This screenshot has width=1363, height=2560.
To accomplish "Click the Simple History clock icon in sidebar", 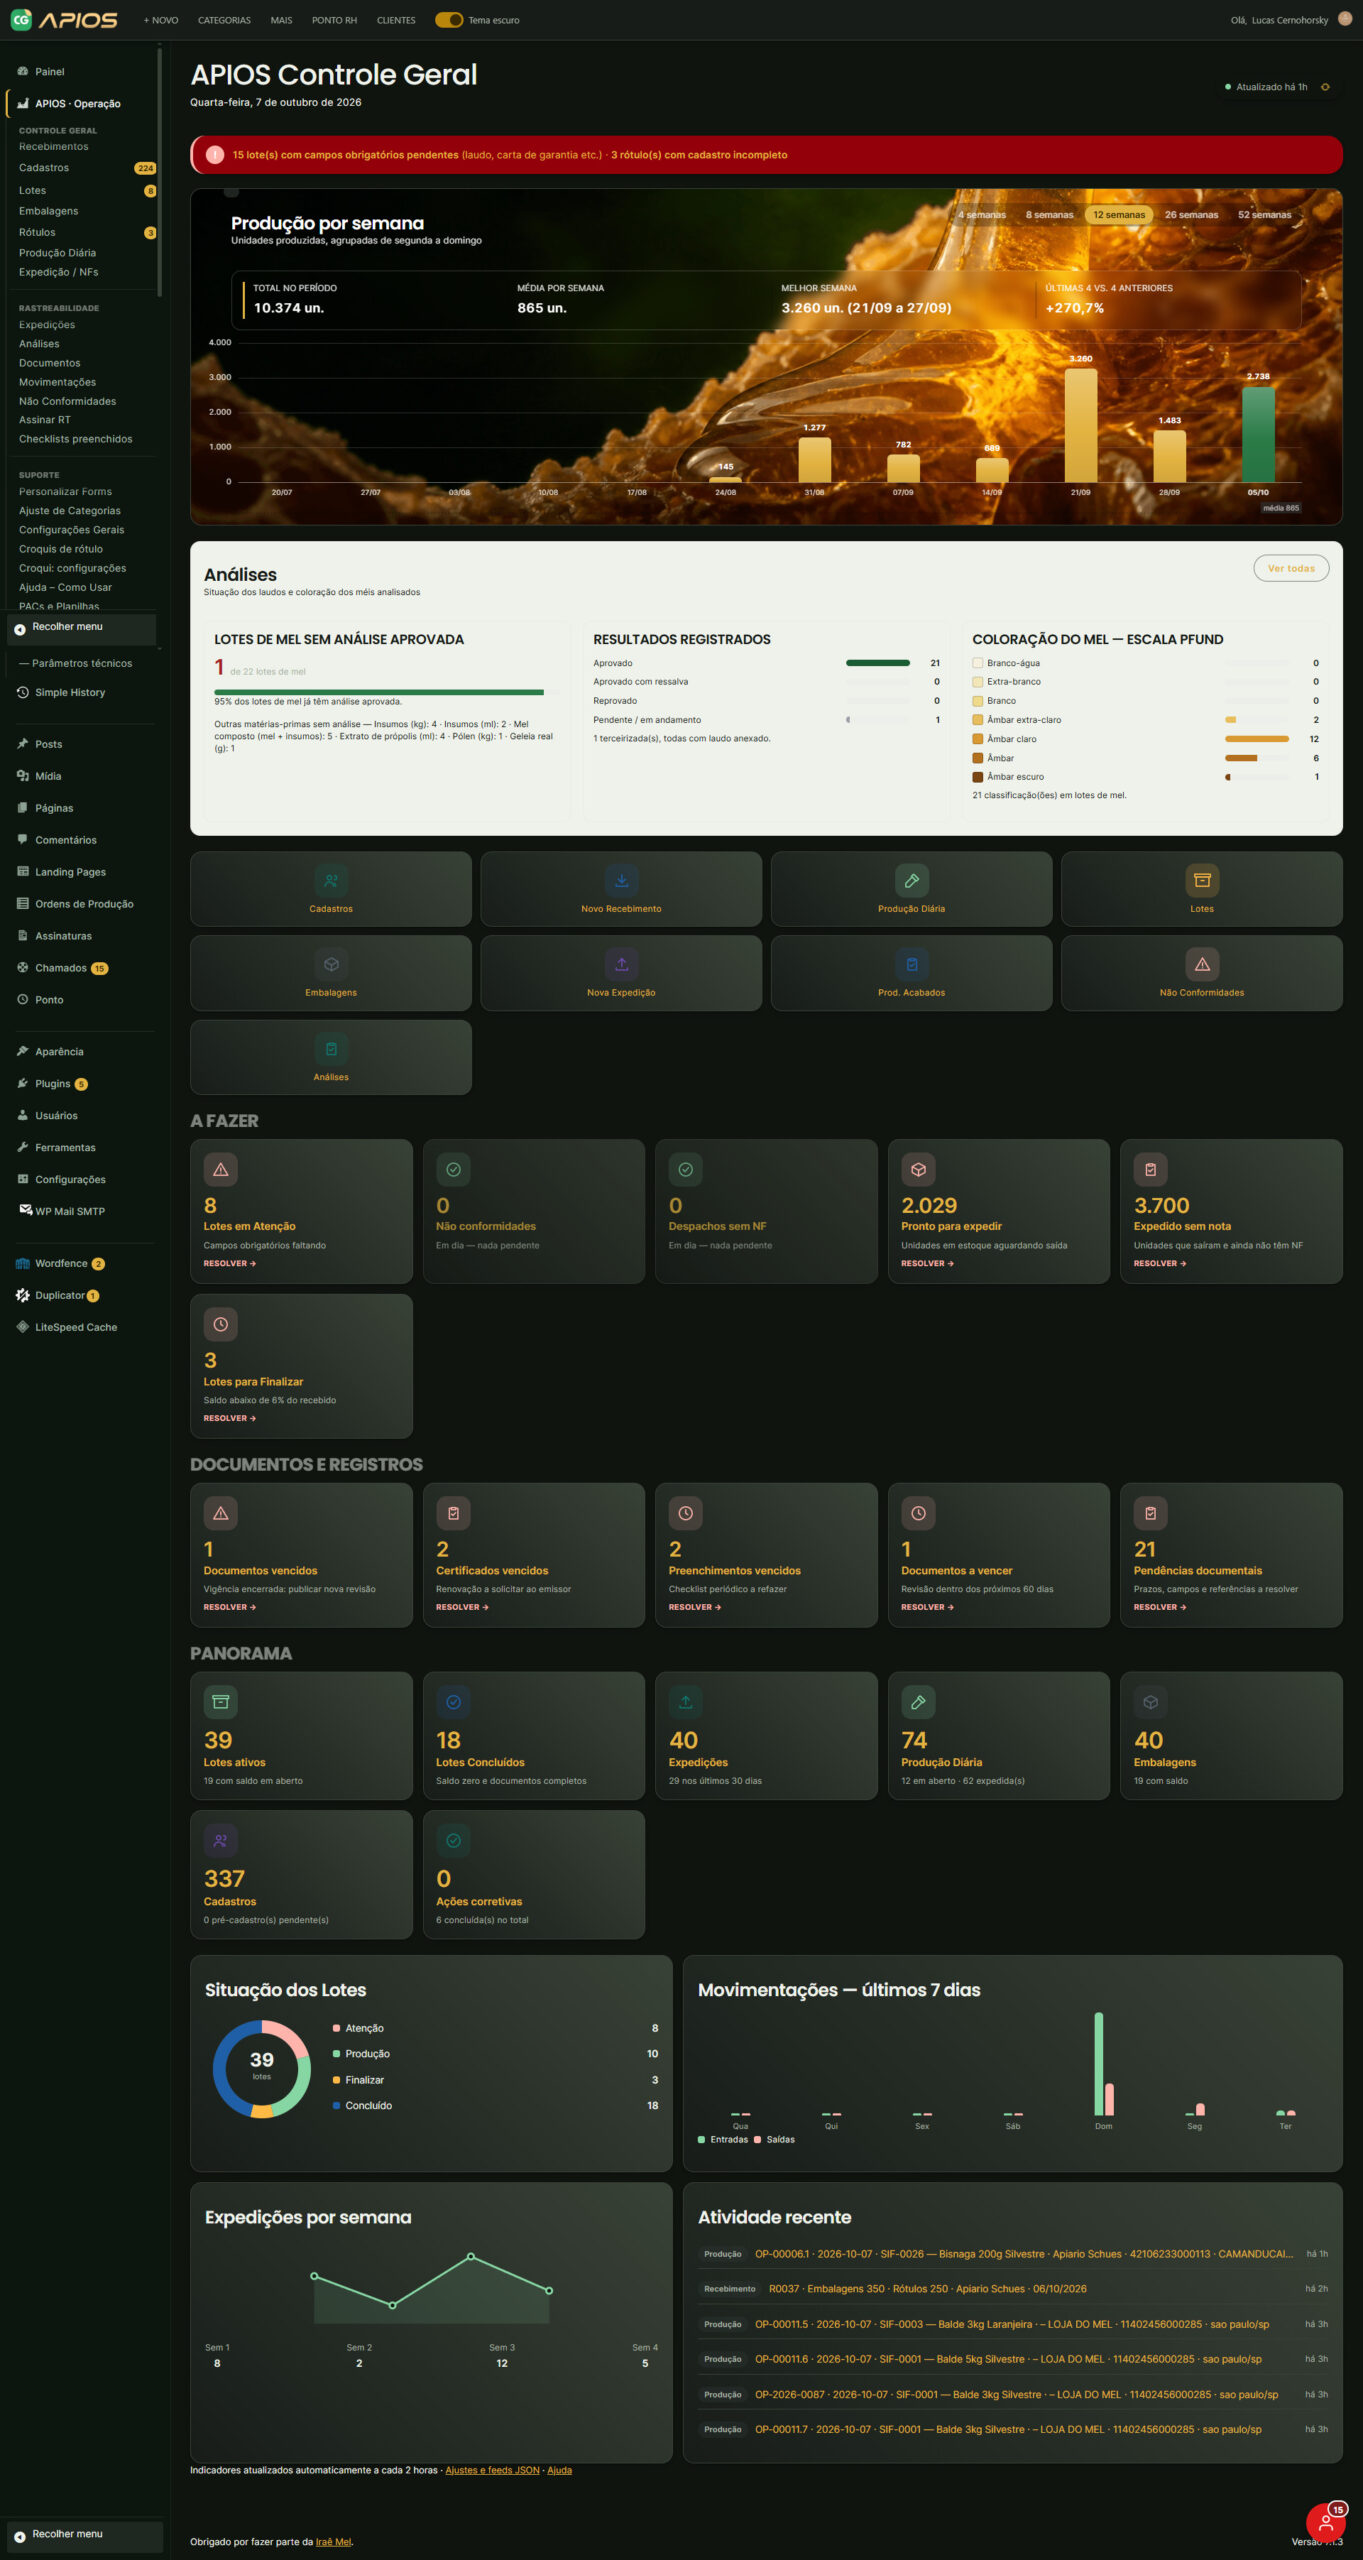I will tap(22, 692).
